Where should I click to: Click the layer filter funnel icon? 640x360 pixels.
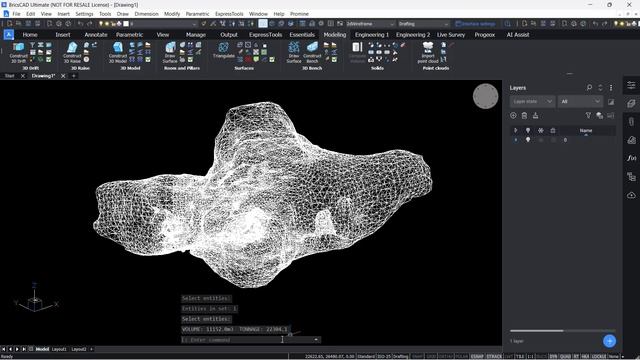pyautogui.click(x=588, y=116)
